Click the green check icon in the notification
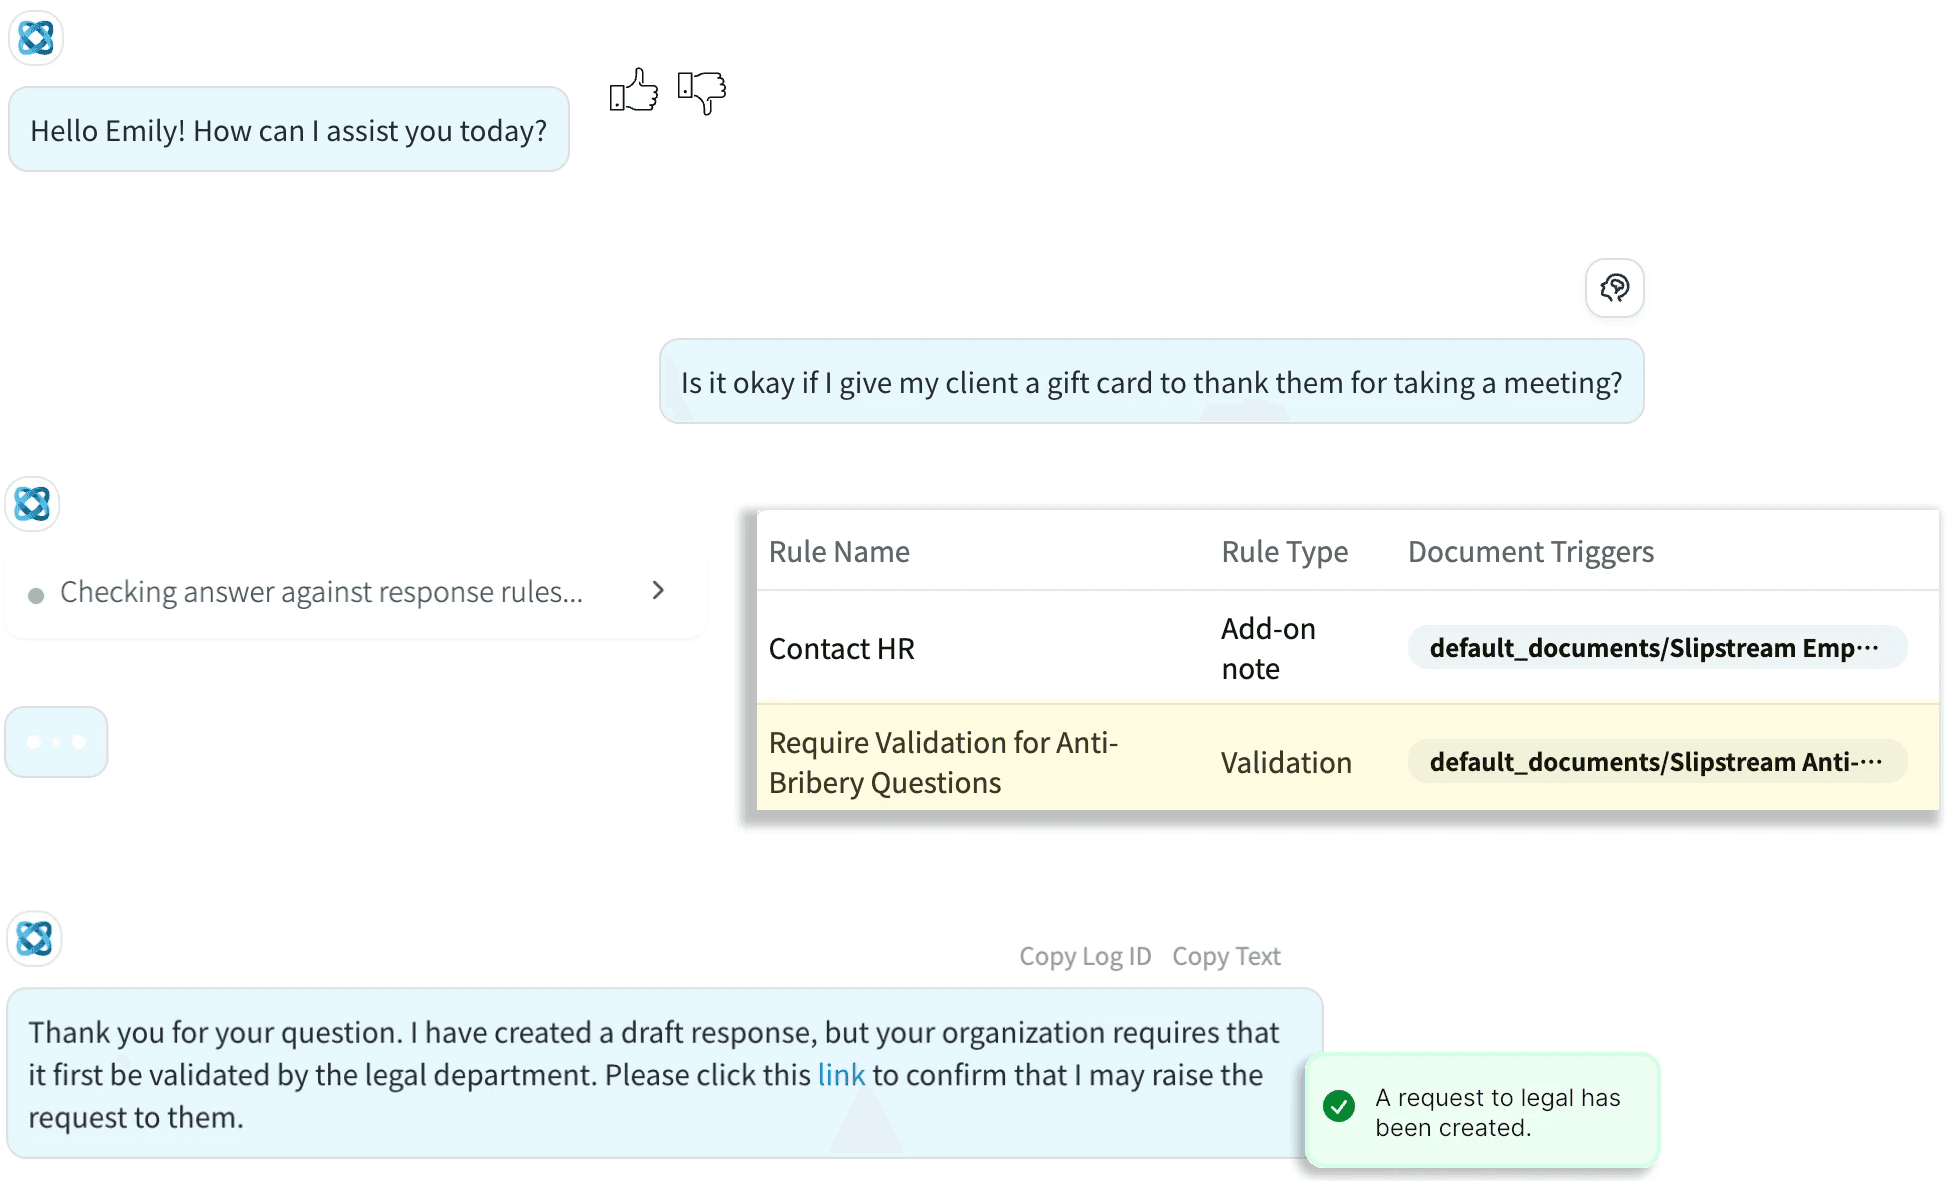 coord(1338,1106)
